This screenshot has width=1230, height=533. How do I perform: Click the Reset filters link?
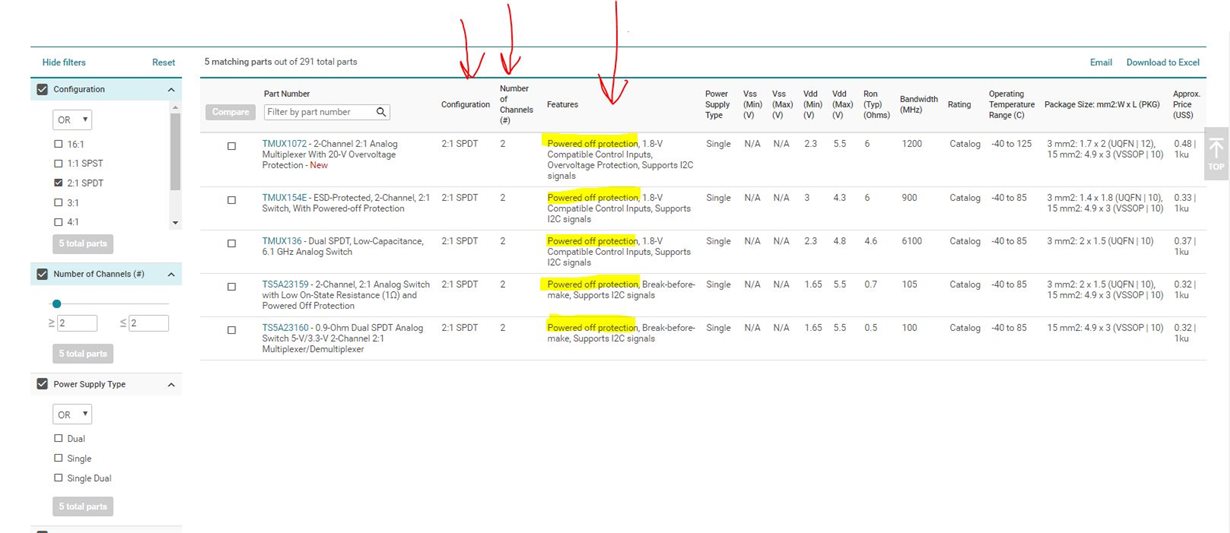[x=163, y=62]
